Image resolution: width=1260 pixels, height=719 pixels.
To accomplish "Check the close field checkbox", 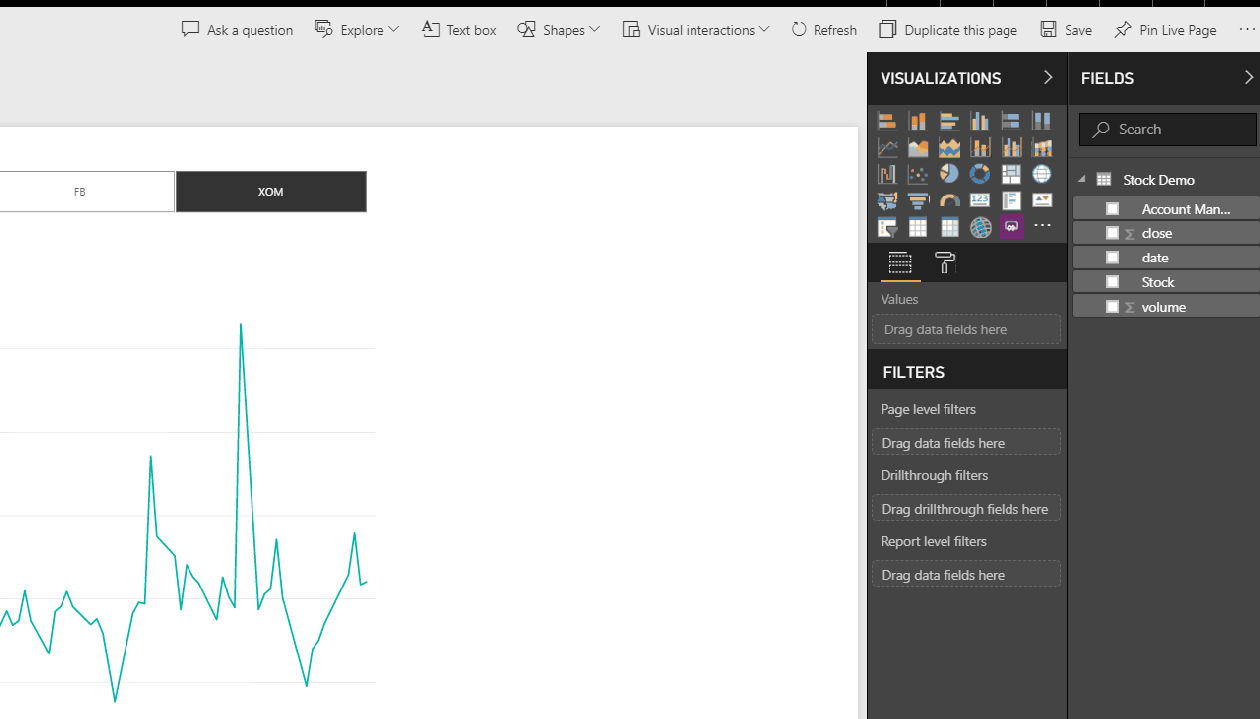I will [1112, 233].
